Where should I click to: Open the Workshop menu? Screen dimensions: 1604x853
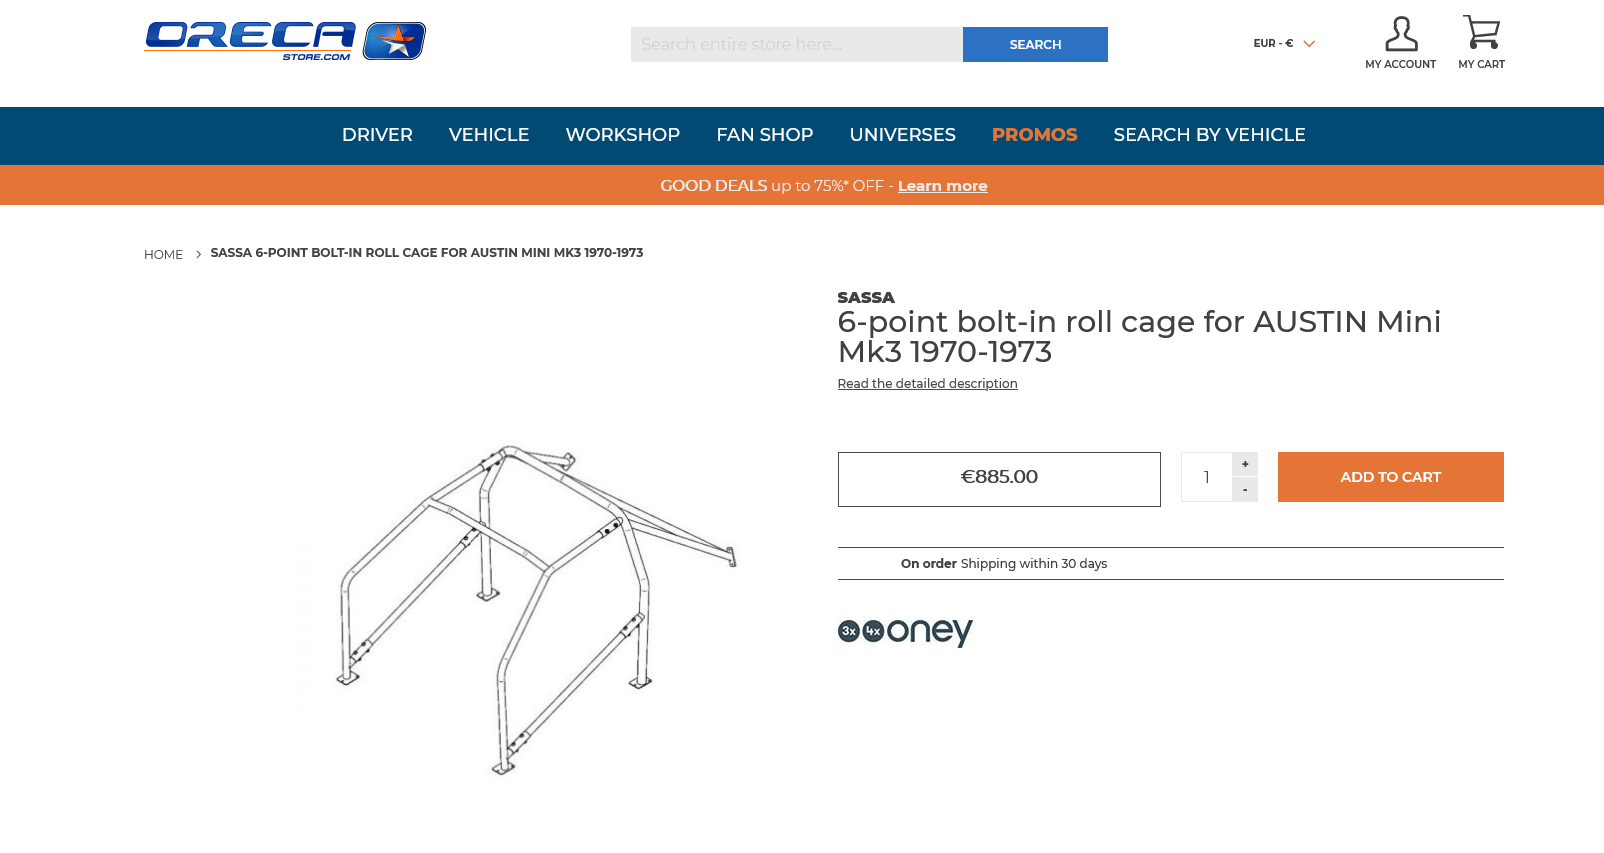point(623,135)
